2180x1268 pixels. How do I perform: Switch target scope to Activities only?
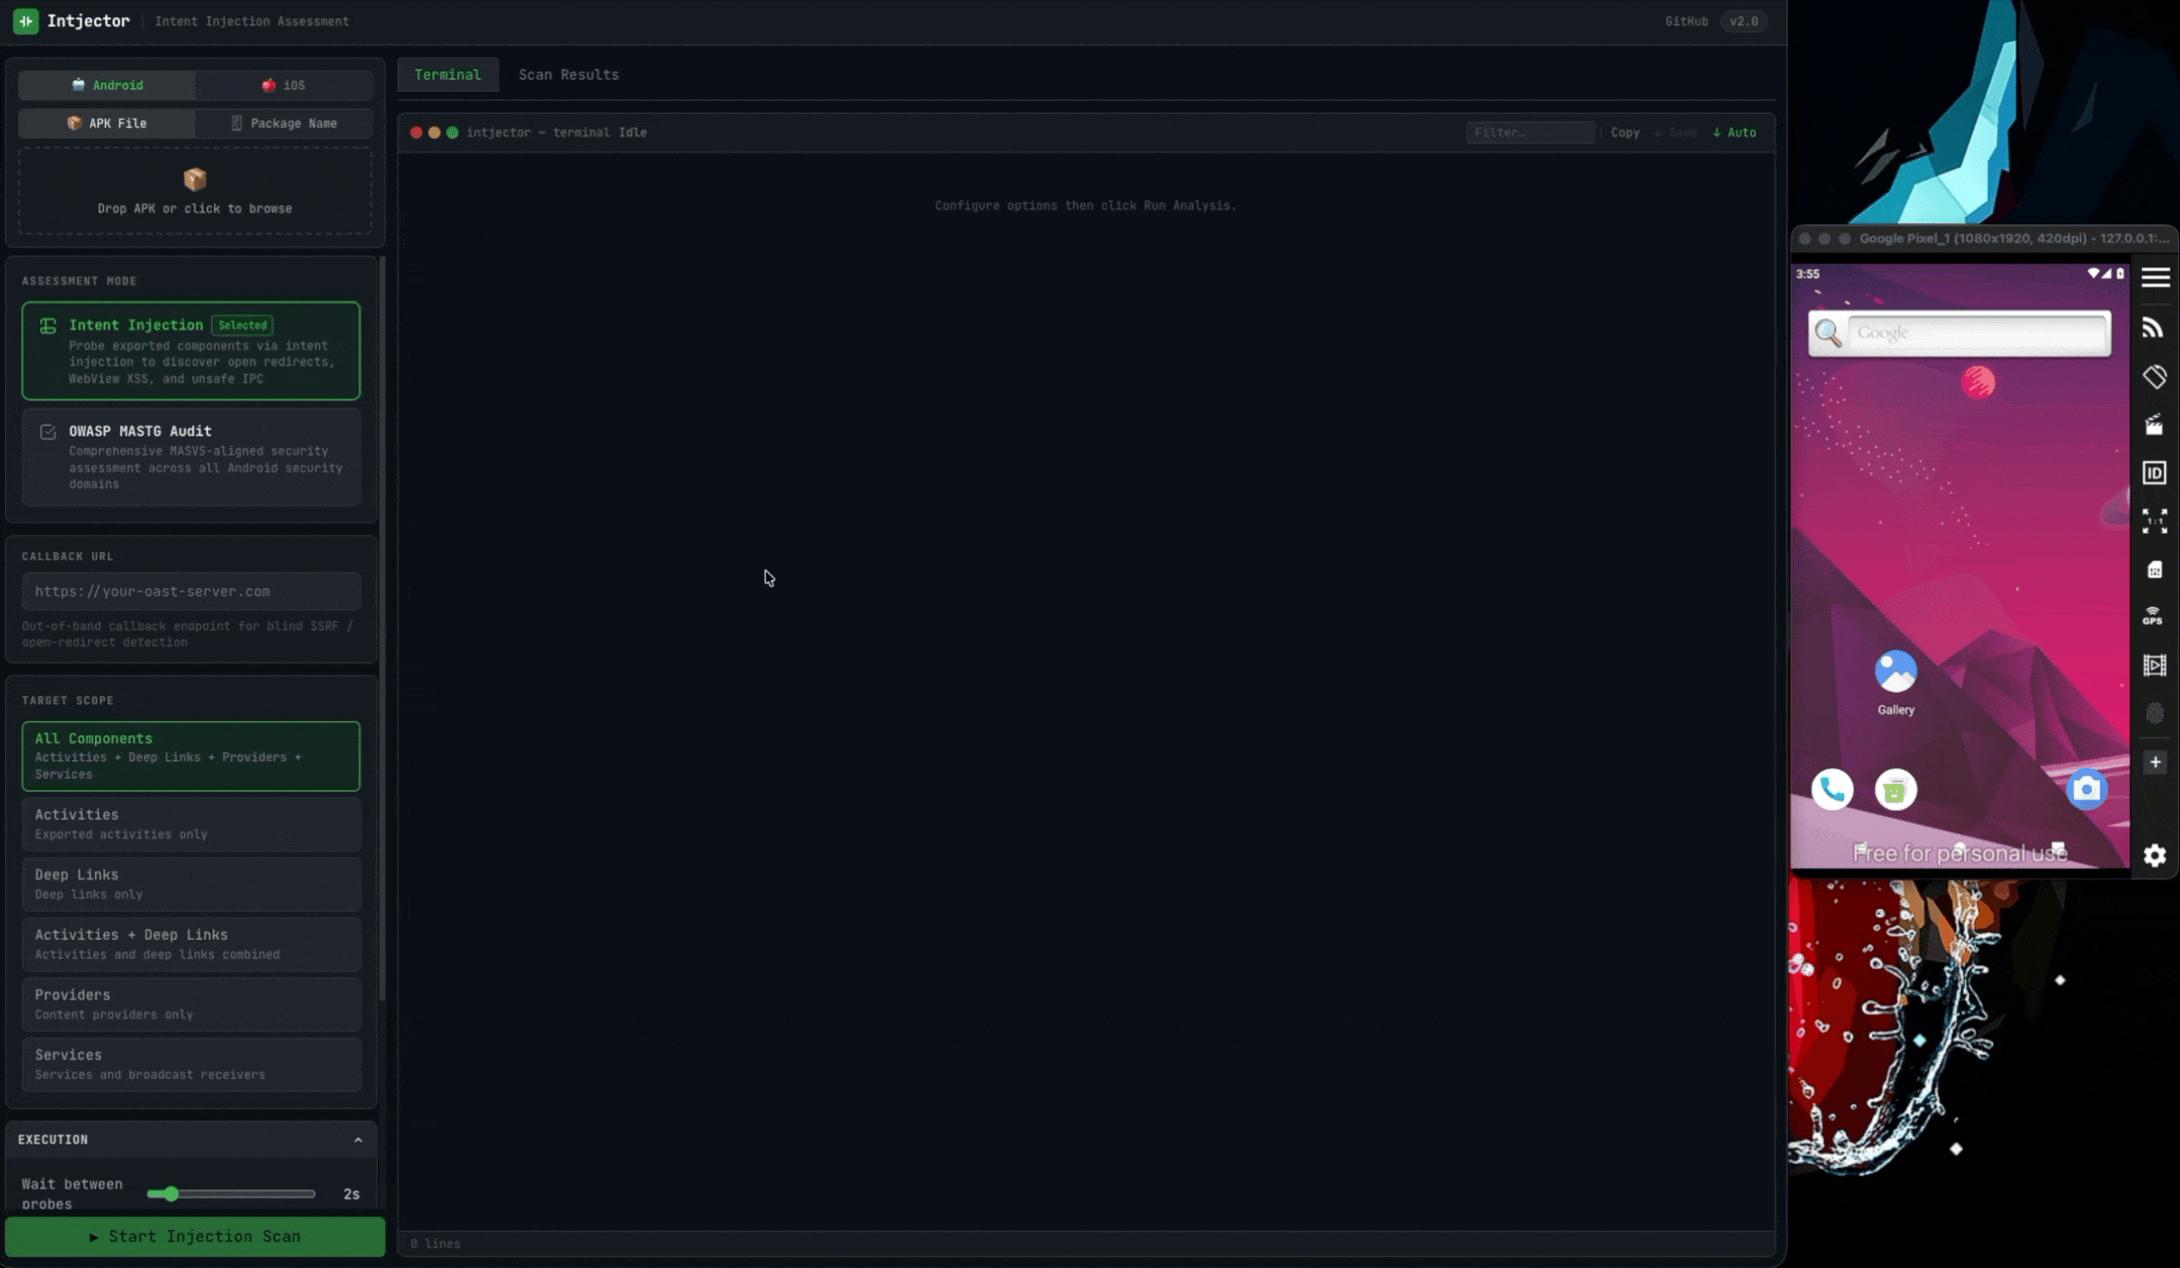pos(191,823)
